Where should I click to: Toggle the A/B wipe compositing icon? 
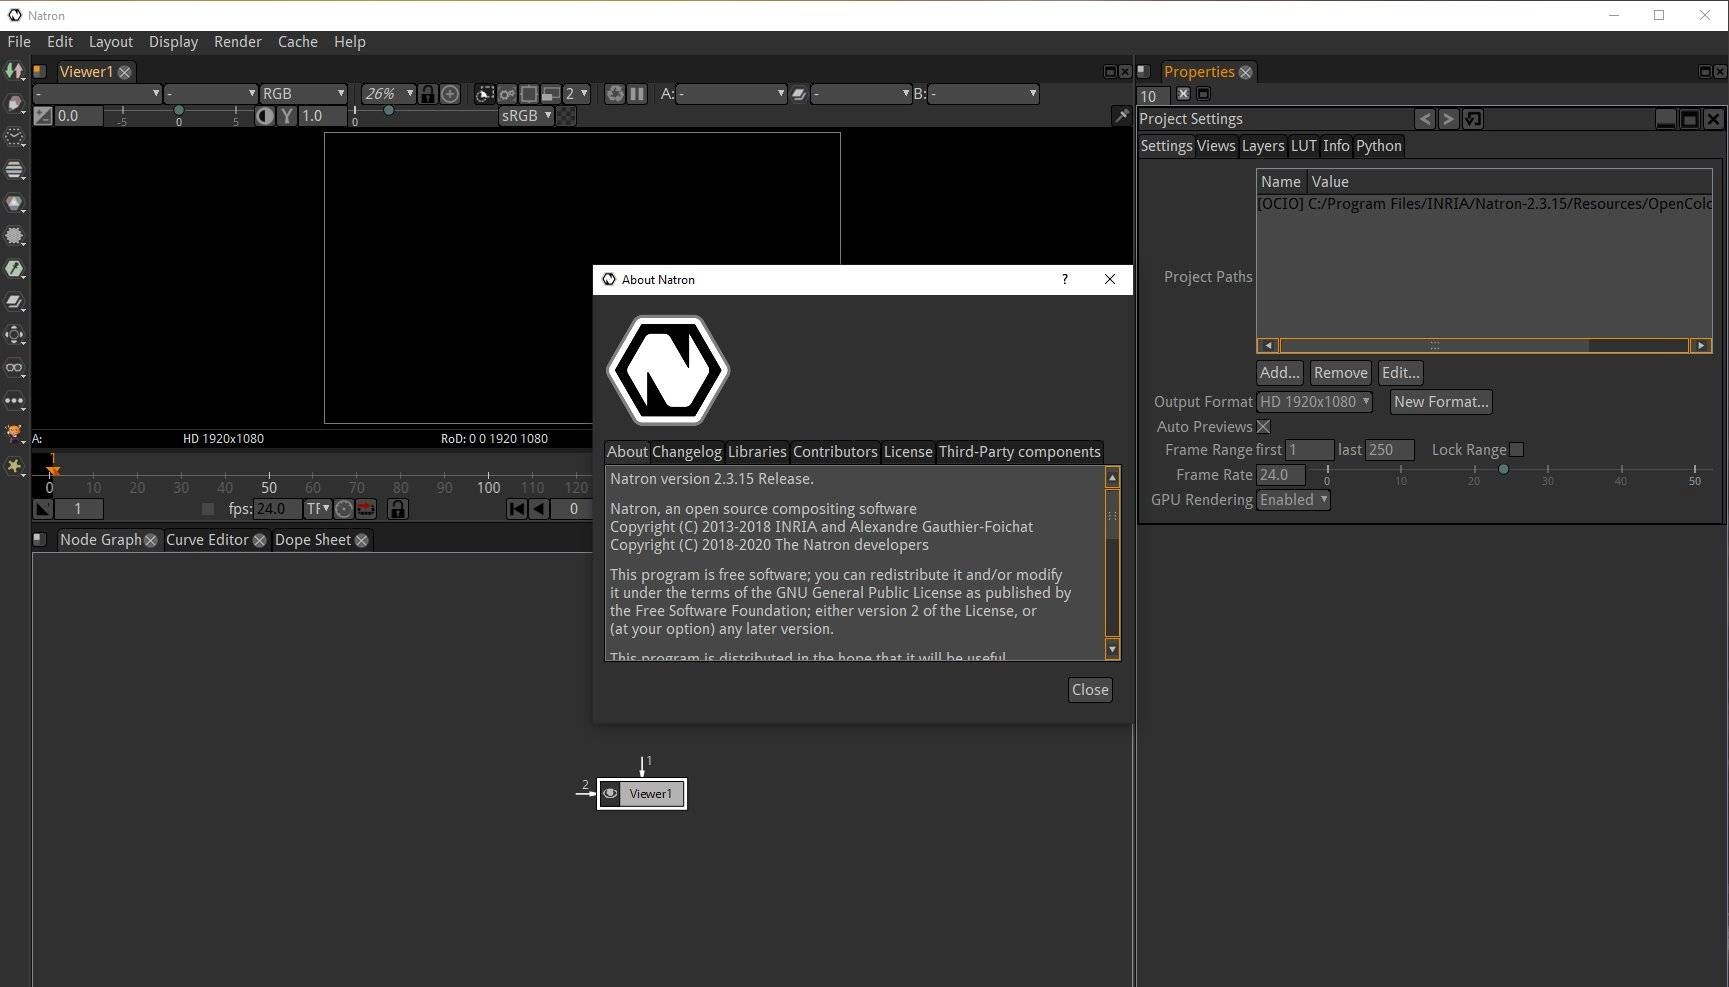(799, 94)
